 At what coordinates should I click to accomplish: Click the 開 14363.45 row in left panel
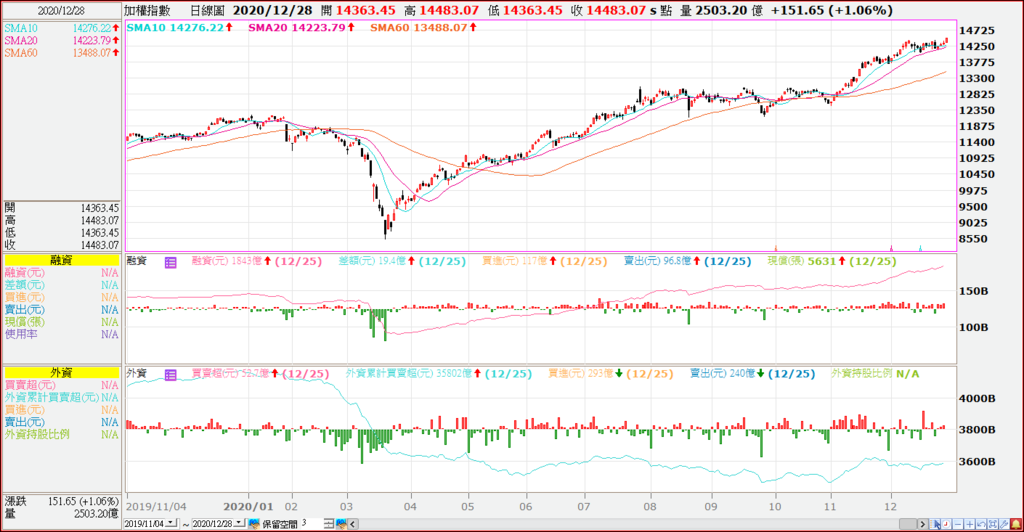[61, 208]
